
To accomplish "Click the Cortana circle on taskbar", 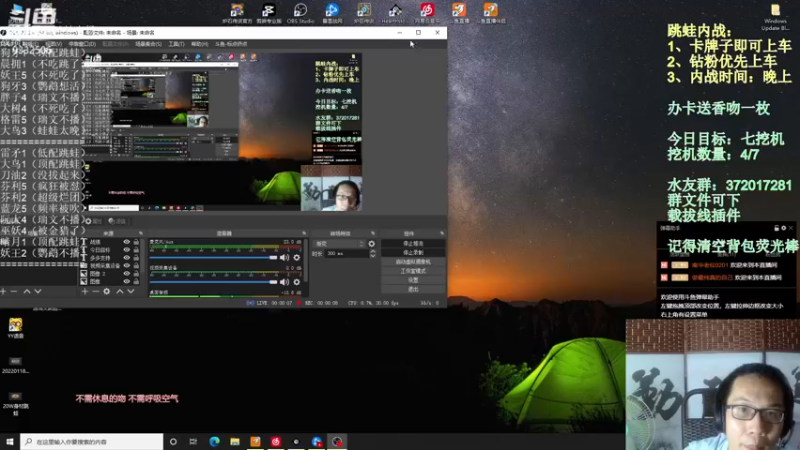I will [x=173, y=441].
